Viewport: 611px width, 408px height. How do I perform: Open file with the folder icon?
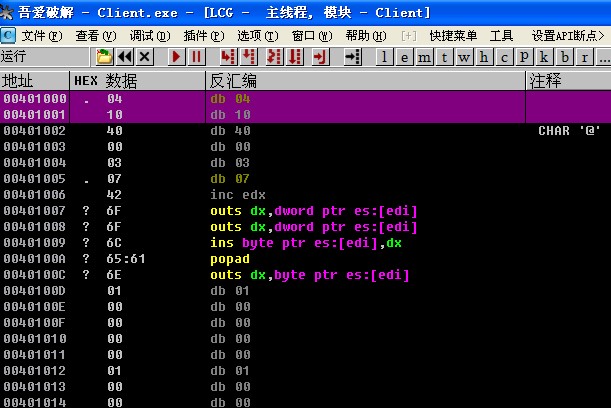tap(104, 57)
